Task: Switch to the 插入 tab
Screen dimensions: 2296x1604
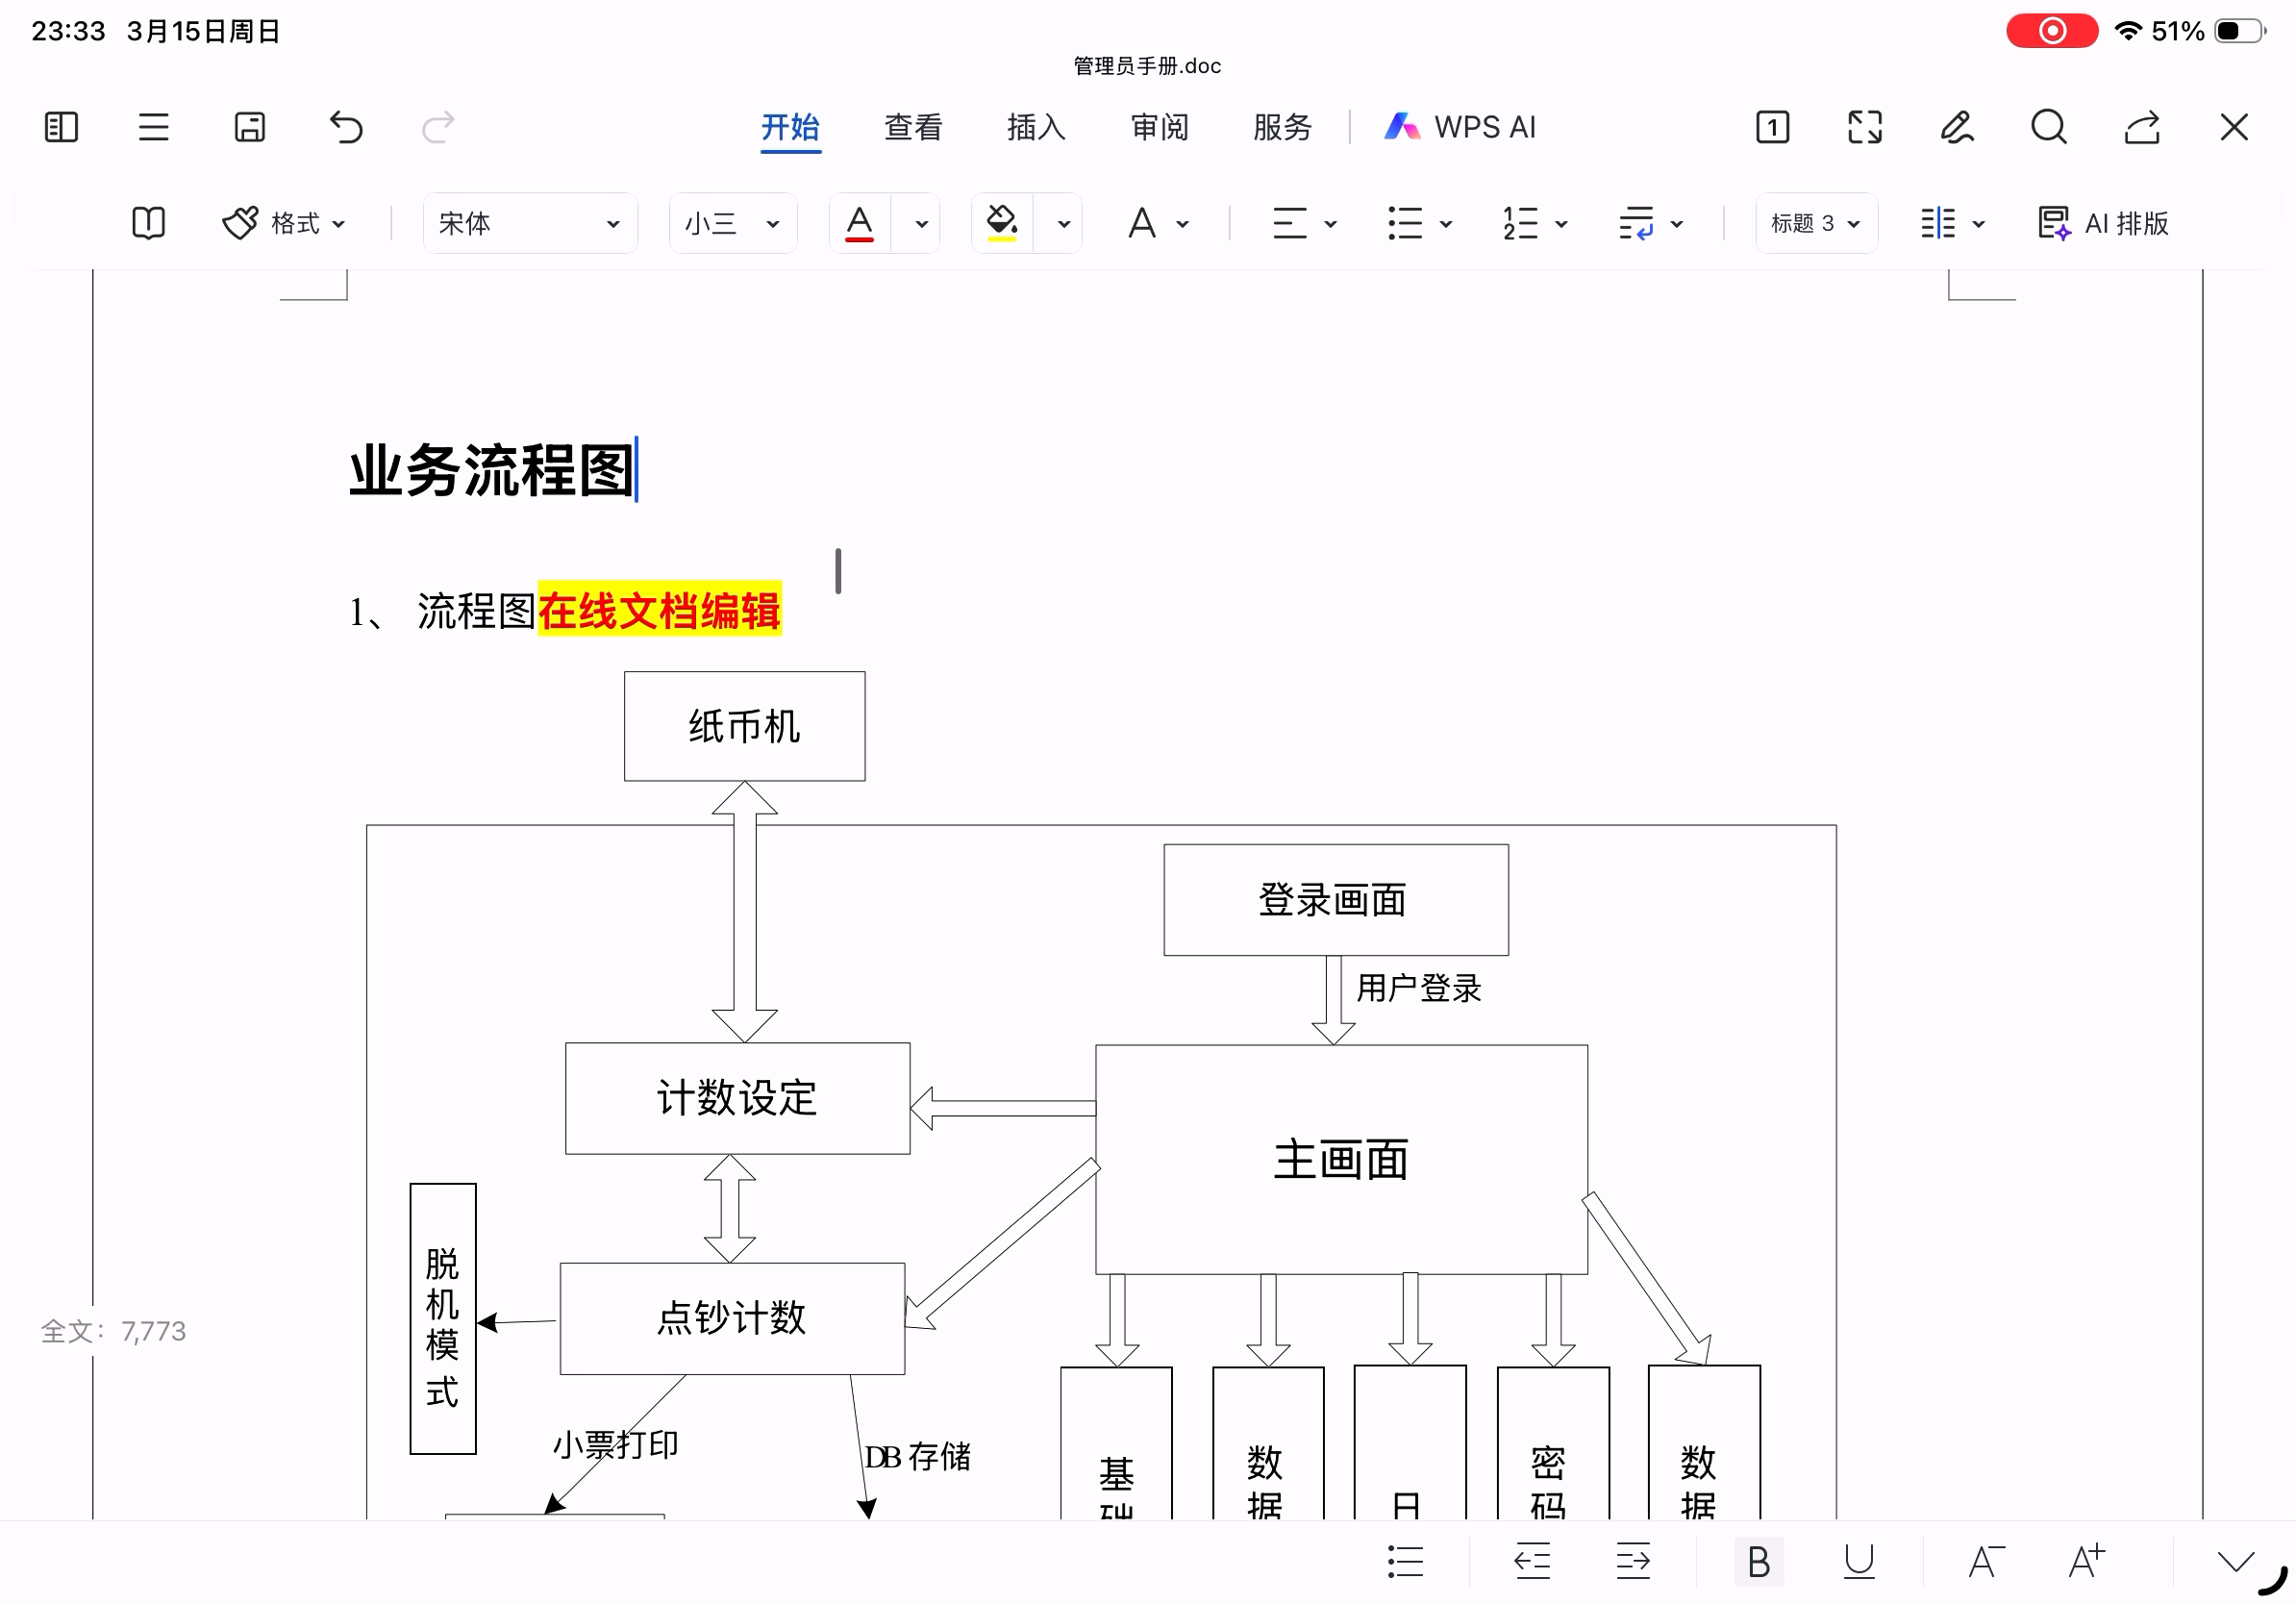Action: [1036, 127]
